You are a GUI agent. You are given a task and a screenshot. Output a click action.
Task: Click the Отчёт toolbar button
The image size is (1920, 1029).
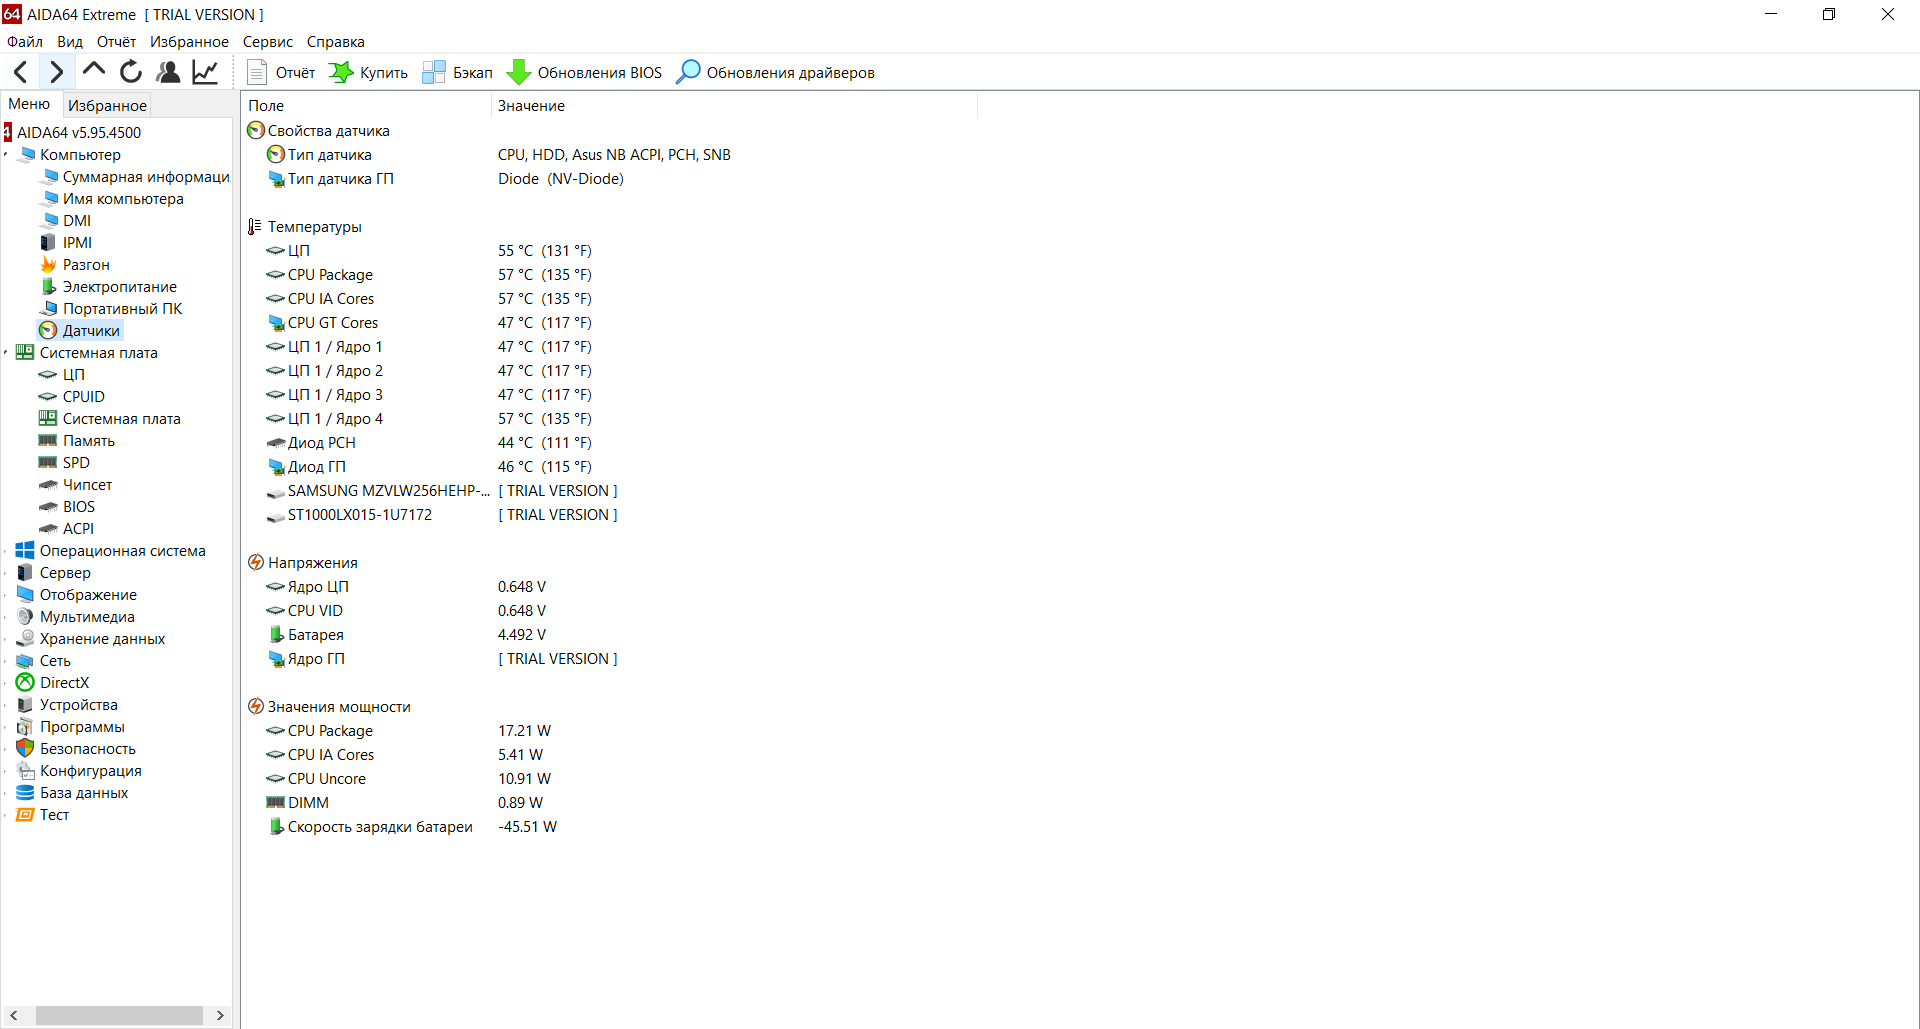281,73
